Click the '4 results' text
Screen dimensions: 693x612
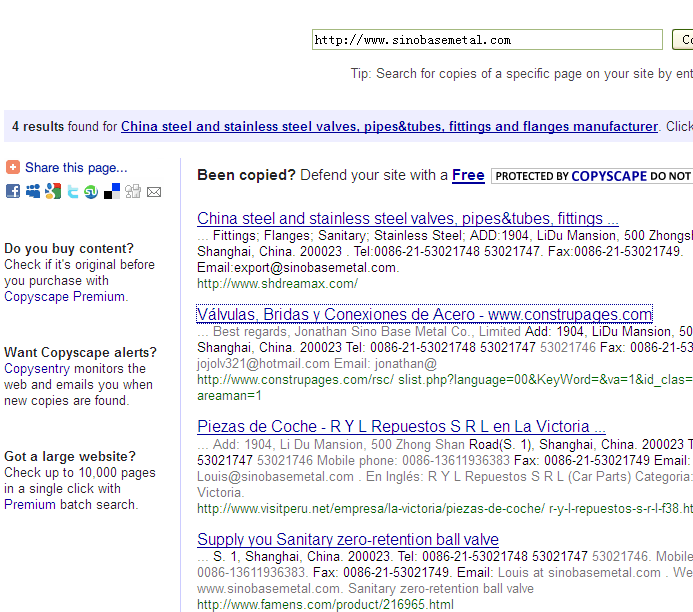[38, 127]
